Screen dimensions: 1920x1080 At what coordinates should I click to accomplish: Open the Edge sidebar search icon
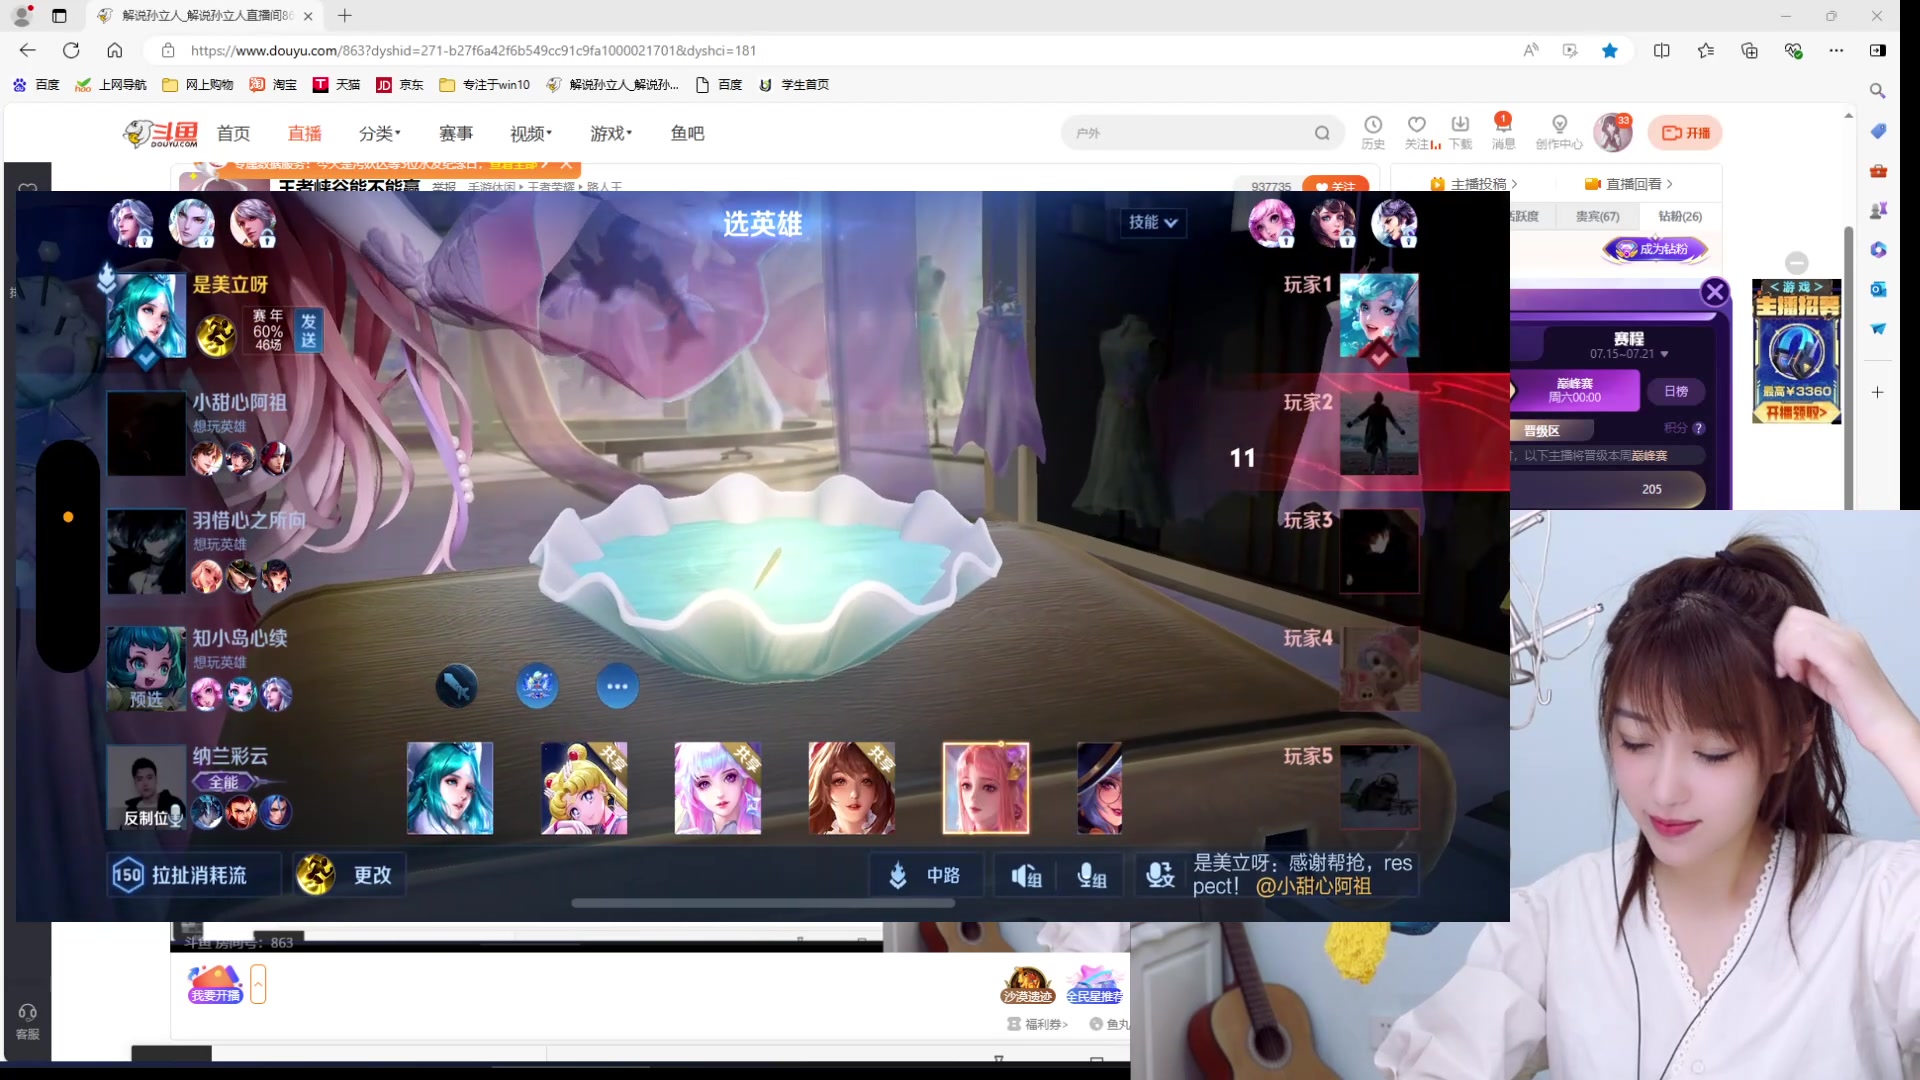point(1878,91)
